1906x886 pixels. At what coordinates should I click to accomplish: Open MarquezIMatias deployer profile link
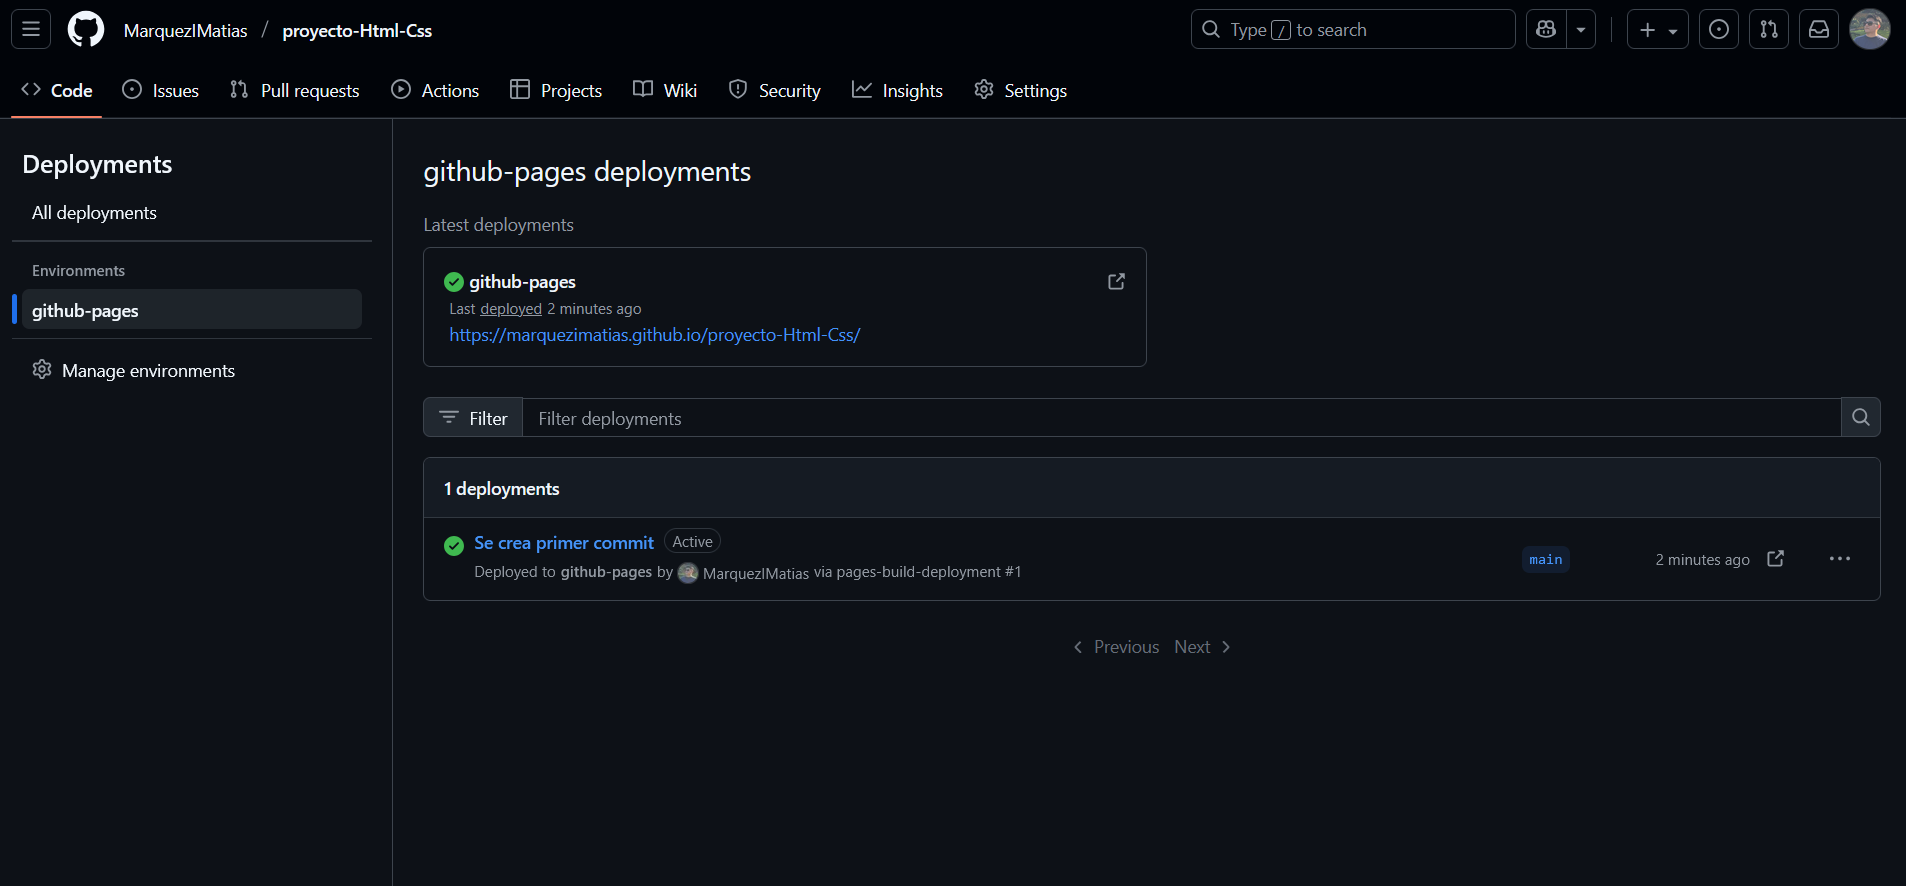[x=756, y=573]
